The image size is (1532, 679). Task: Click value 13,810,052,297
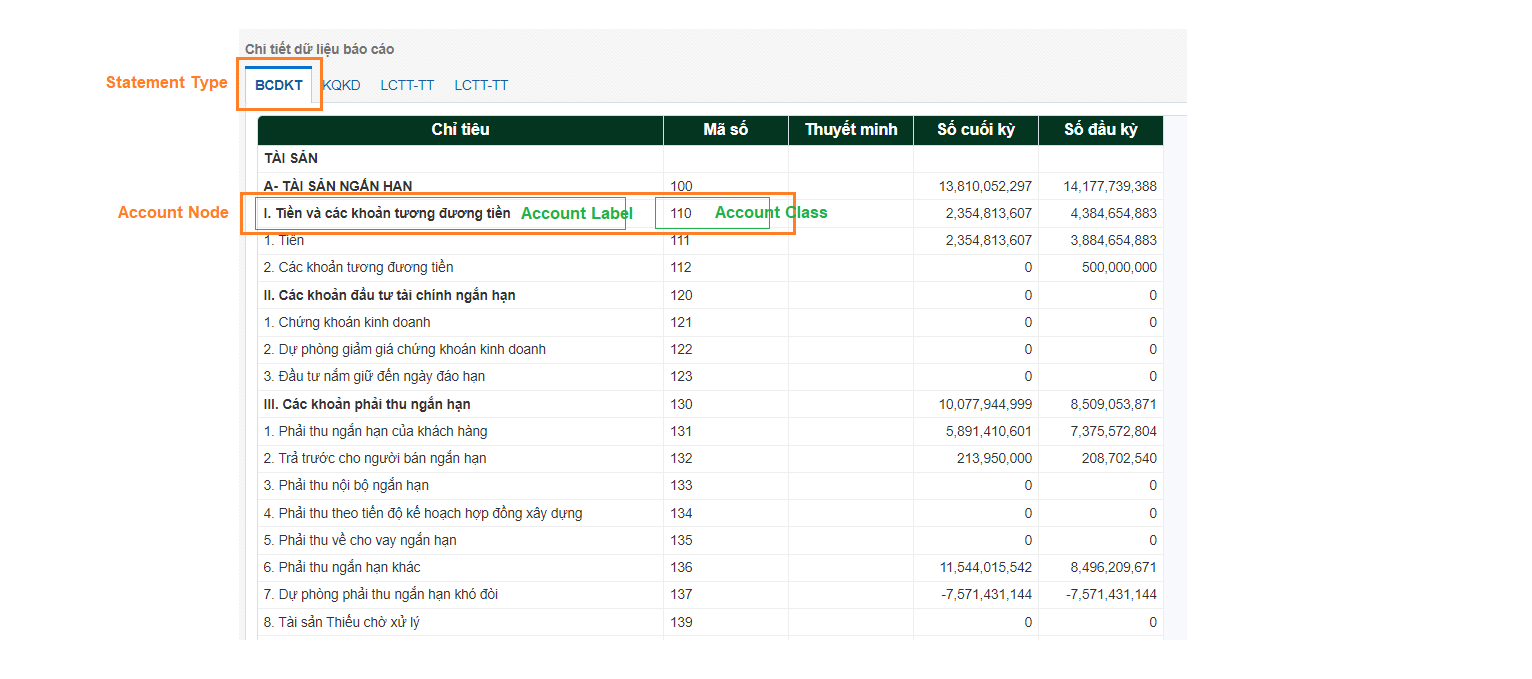coord(985,186)
